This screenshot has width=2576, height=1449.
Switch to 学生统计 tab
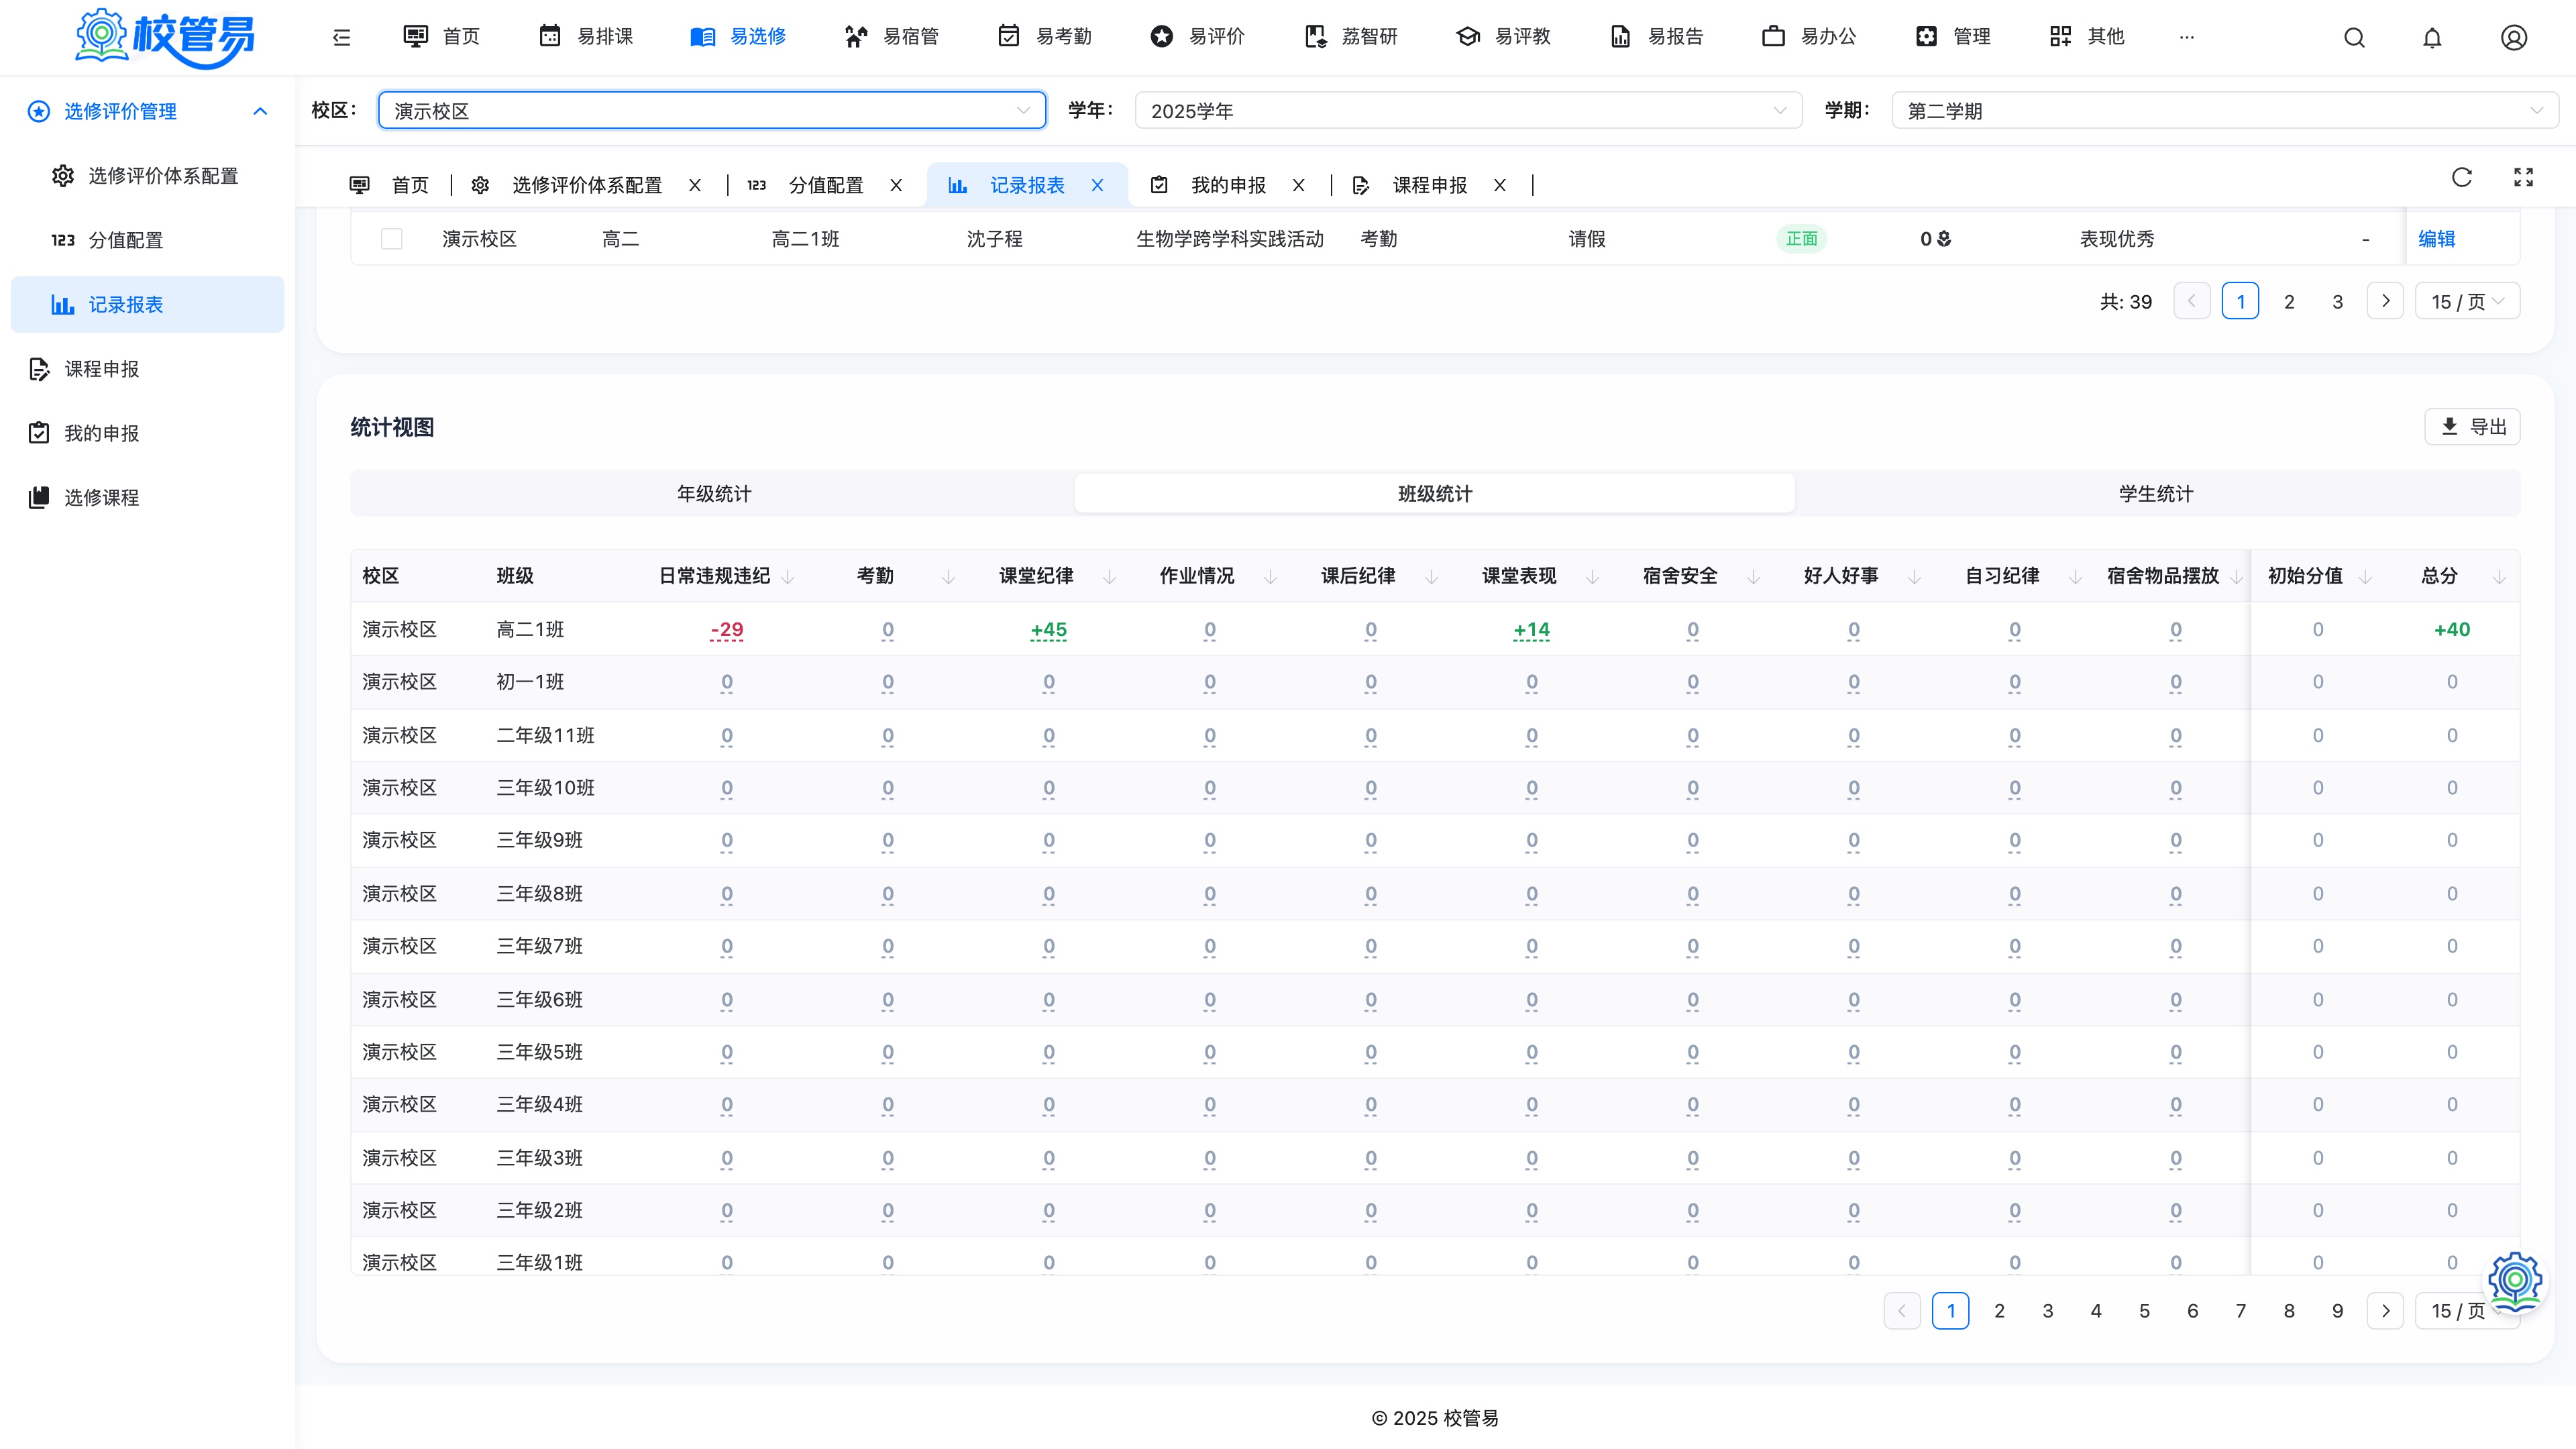click(x=2156, y=494)
